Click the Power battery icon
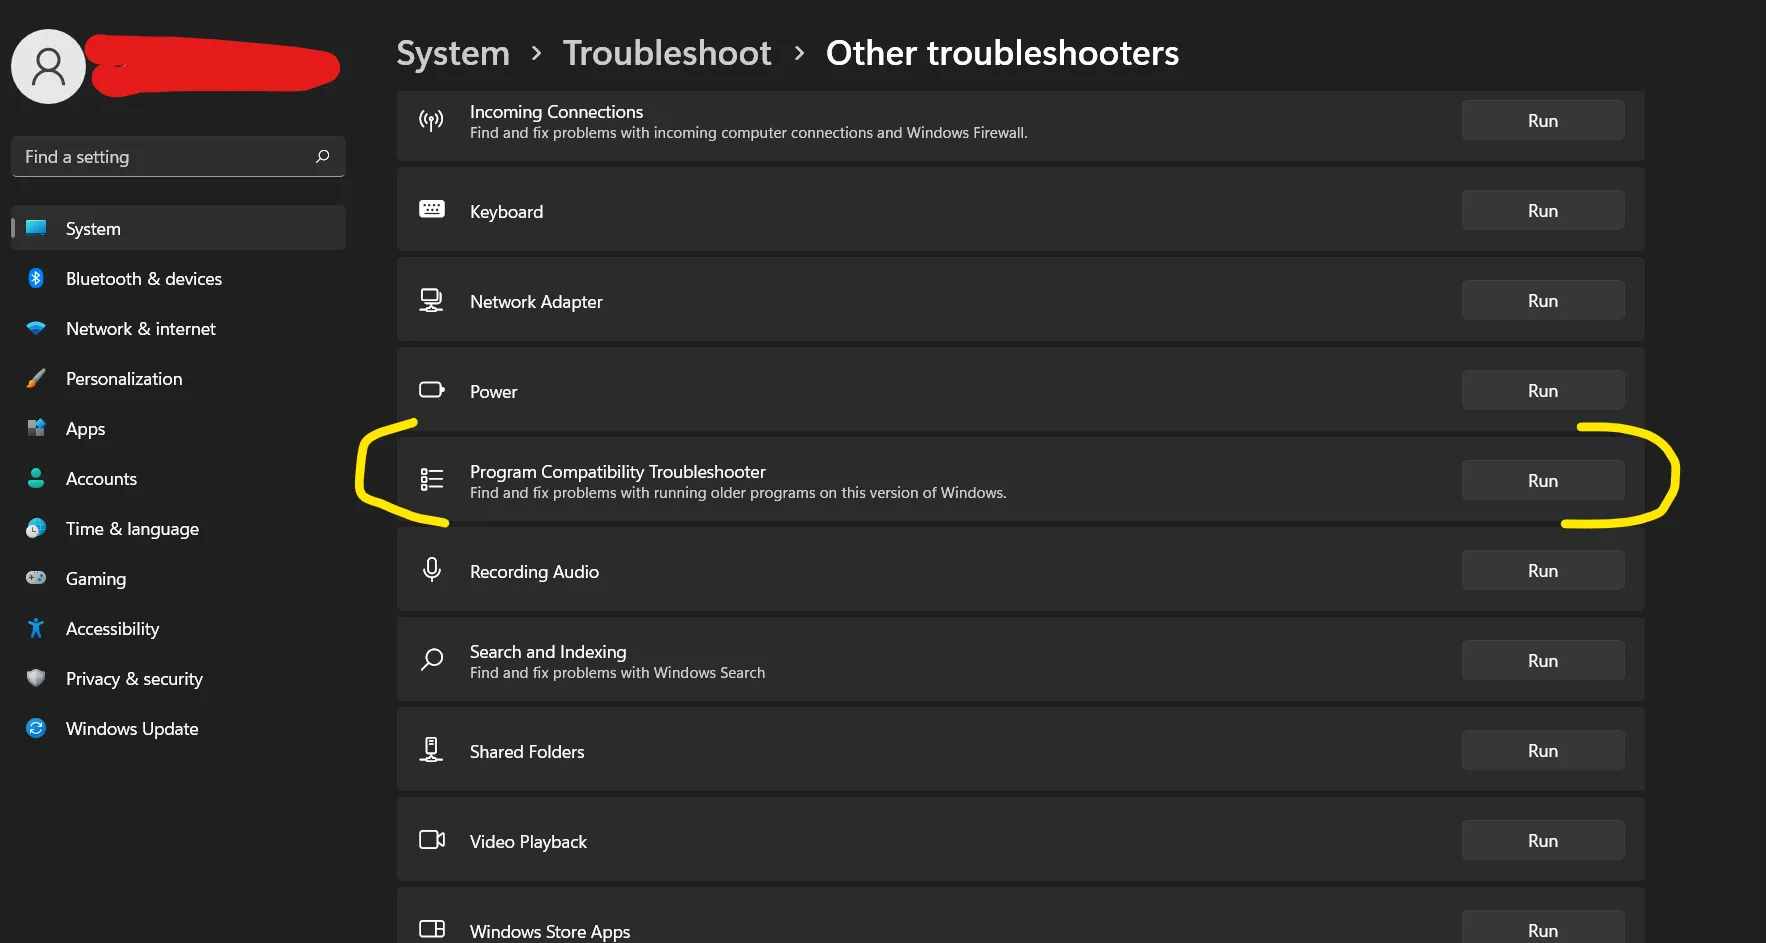Screen dimensions: 1766x943 pyautogui.click(x=432, y=390)
